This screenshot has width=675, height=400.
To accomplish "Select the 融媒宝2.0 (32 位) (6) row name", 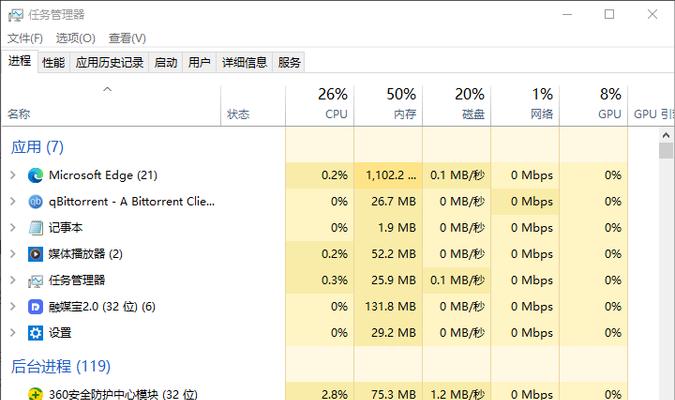I will [102, 307].
